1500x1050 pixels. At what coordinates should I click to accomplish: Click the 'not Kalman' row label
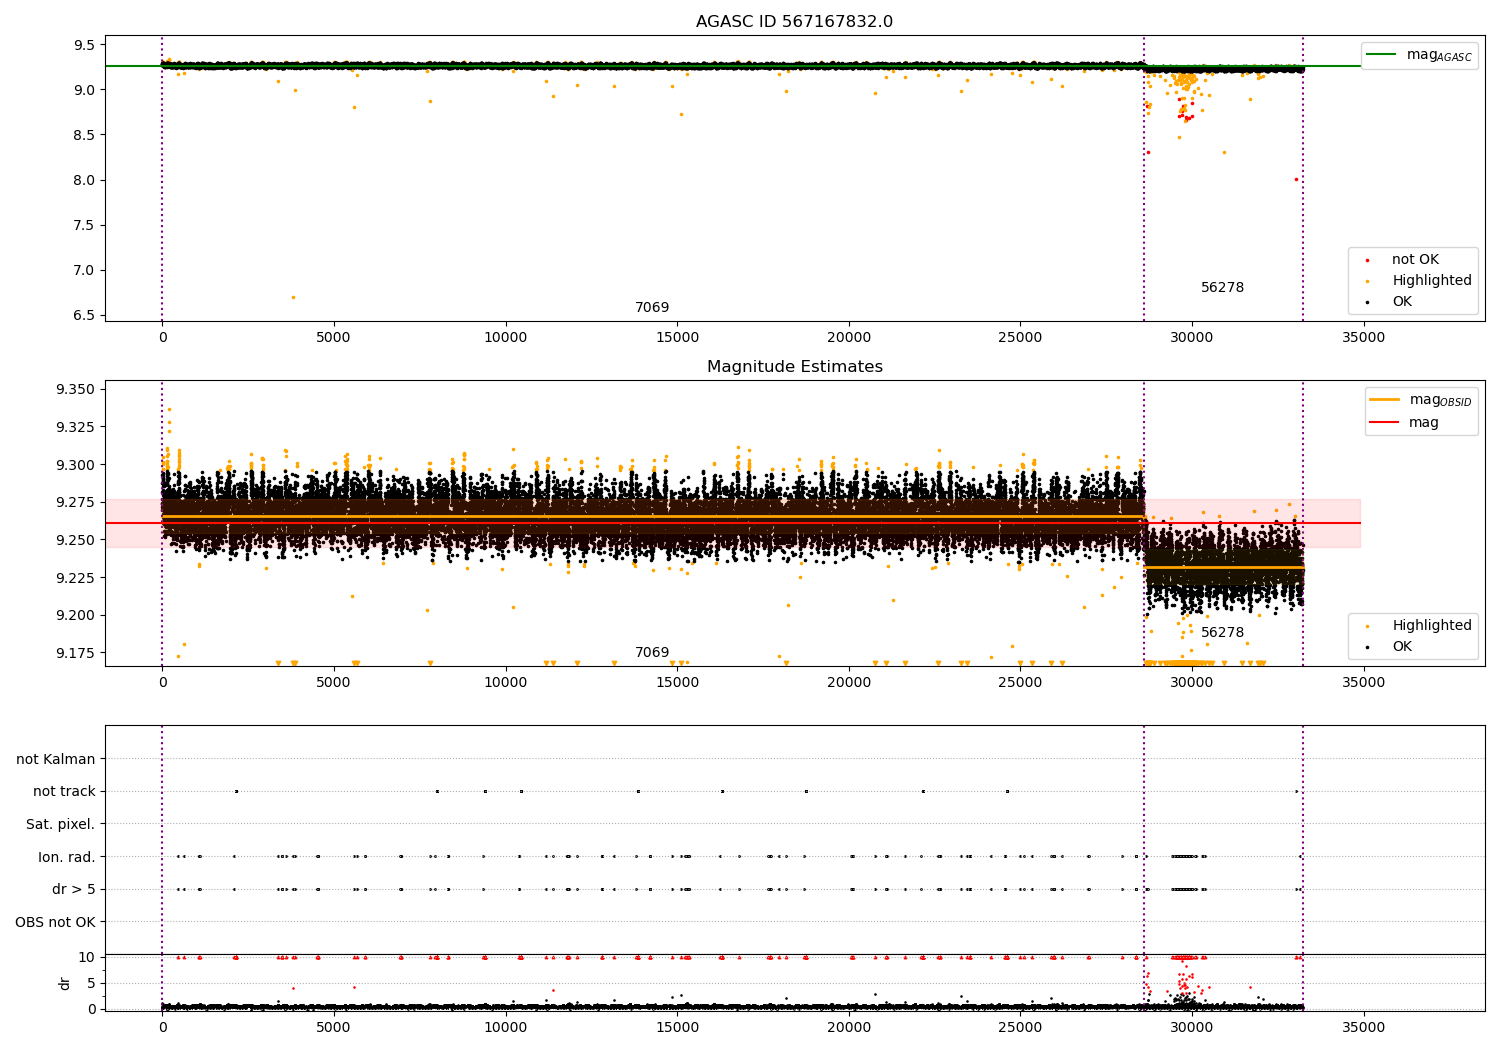click(56, 759)
